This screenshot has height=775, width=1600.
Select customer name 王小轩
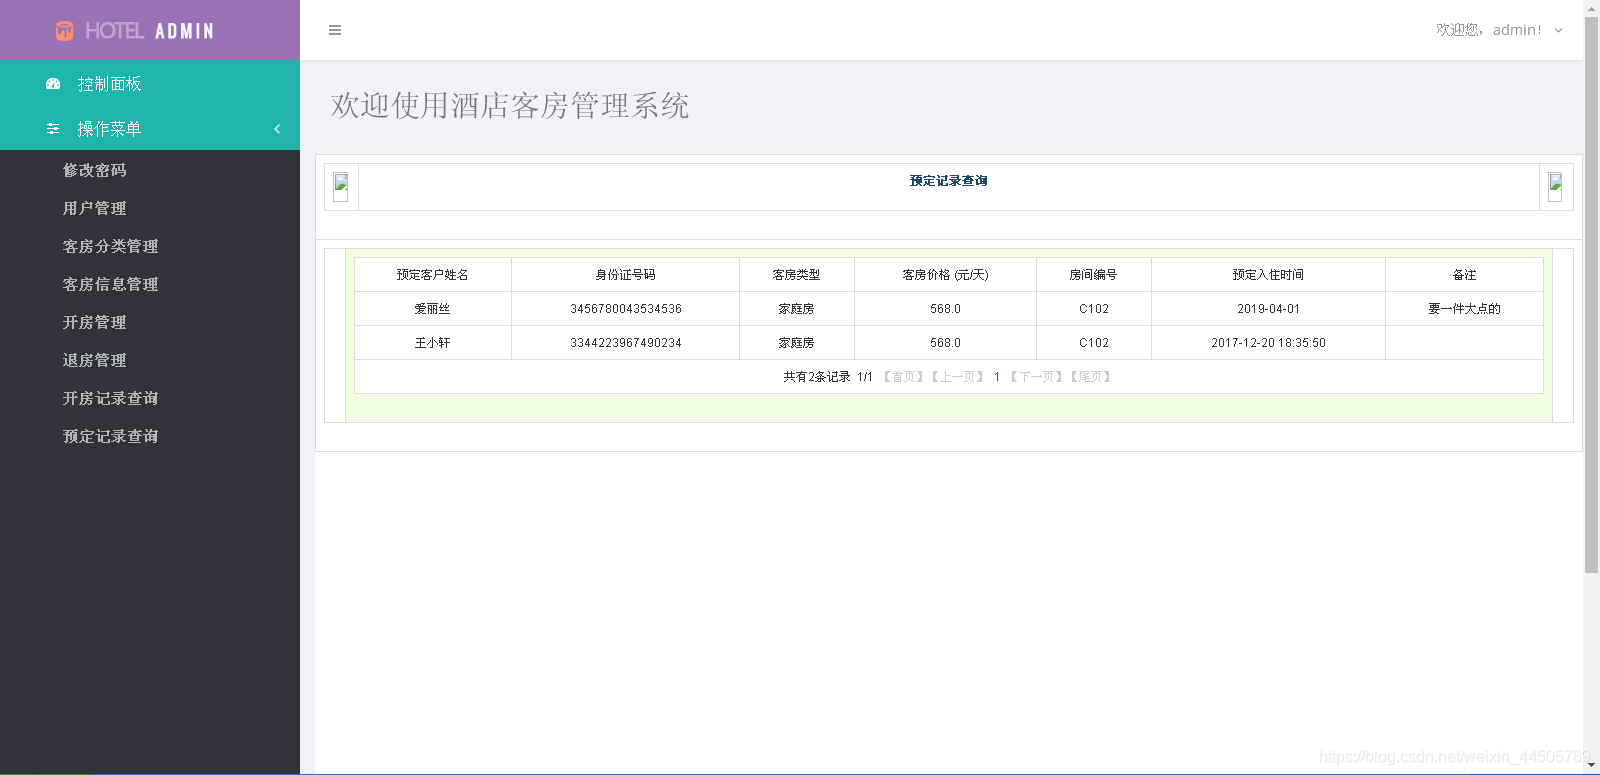[433, 343]
